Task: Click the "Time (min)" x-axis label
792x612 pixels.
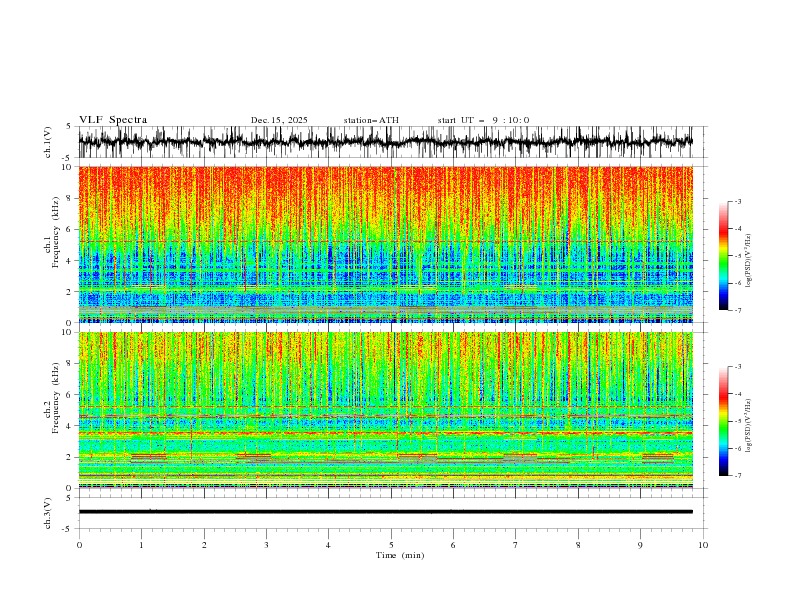Action: pos(400,555)
